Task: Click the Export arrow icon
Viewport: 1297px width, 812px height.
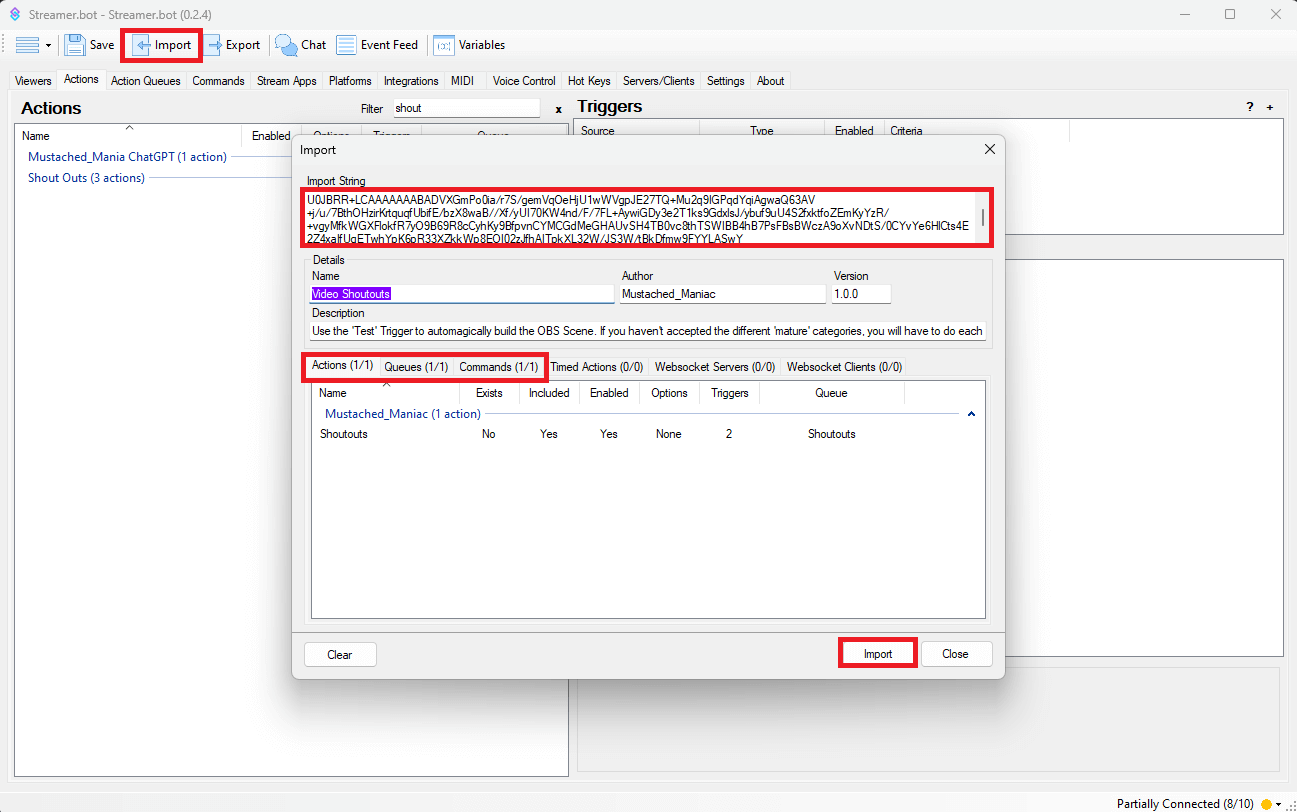Action: pyautogui.click(x=214, y=45)
